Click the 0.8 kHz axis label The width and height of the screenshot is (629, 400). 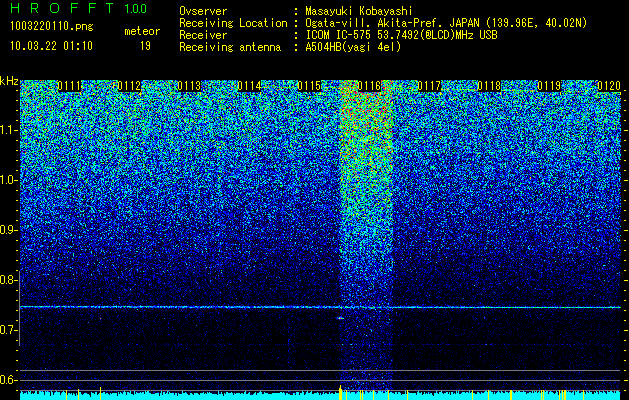pos(8,280)
